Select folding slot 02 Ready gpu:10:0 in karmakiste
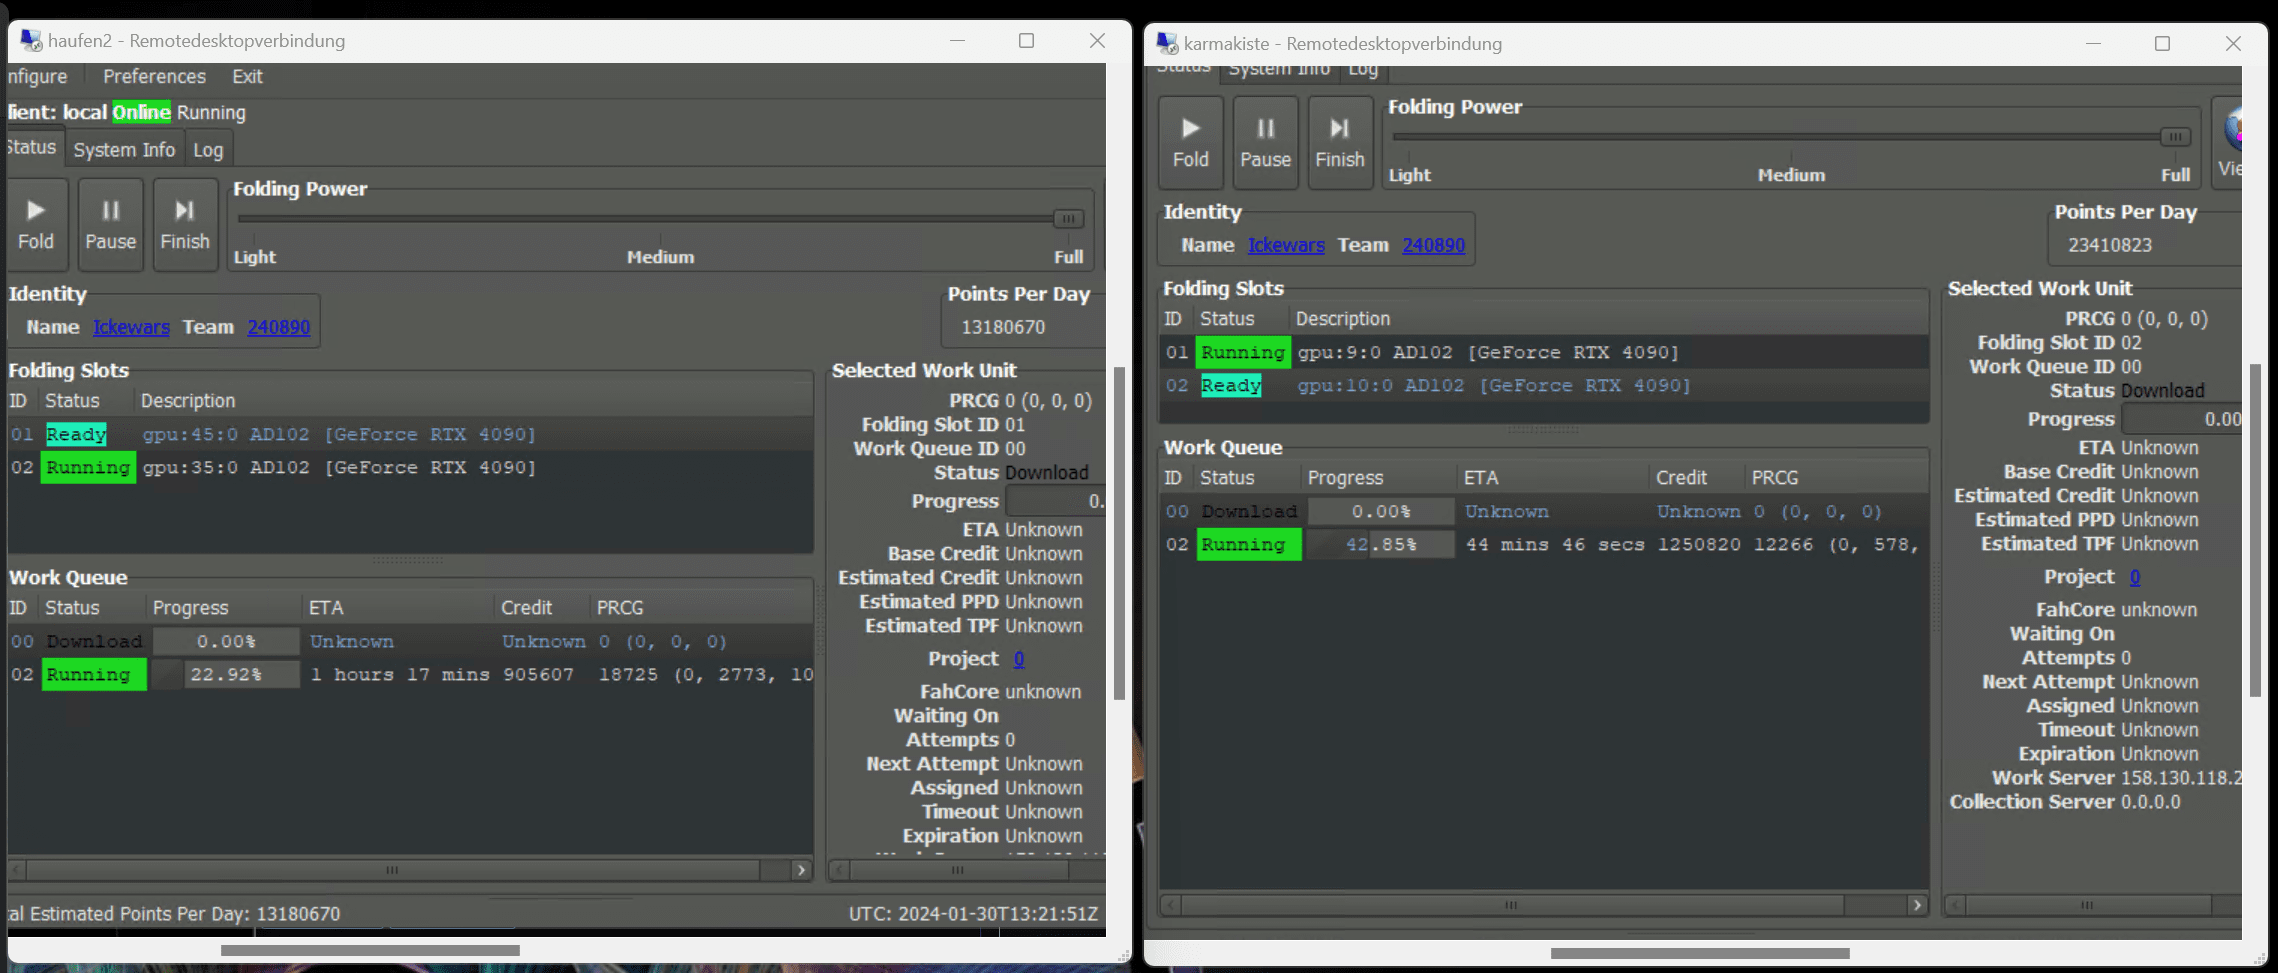Image resolution: width=2278 pixels, height=973 pixels. [x=1544, y=385]
